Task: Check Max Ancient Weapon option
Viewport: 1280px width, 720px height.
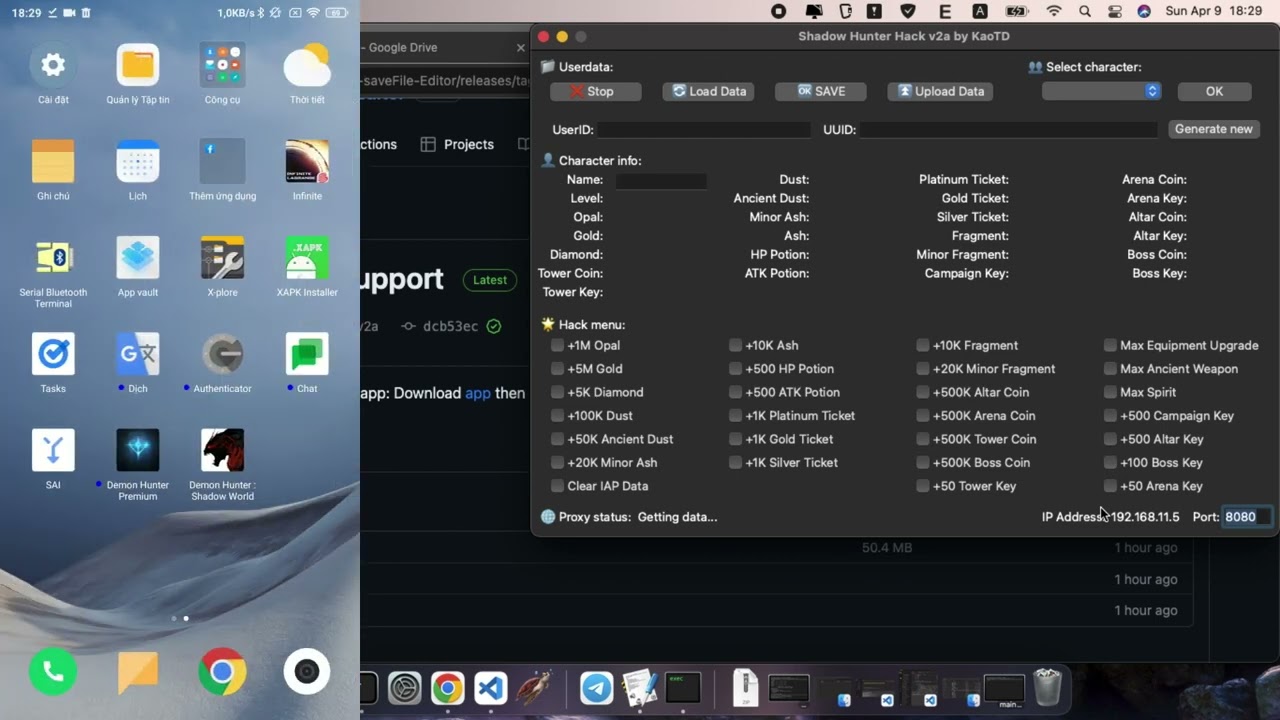Action: (1110, 369)
